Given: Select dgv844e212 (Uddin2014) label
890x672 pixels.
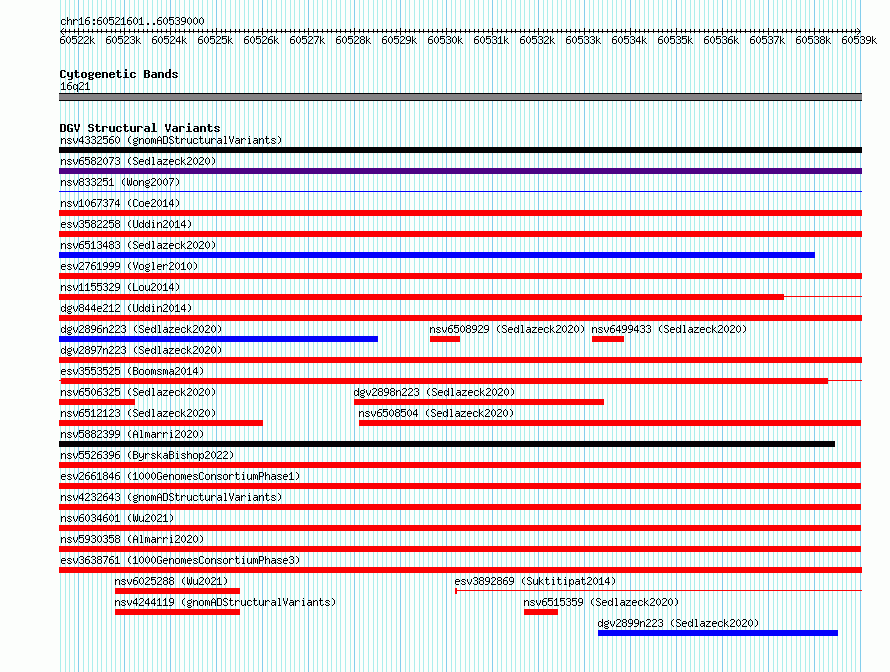Looking at the screenshot, I should point(126,308).
